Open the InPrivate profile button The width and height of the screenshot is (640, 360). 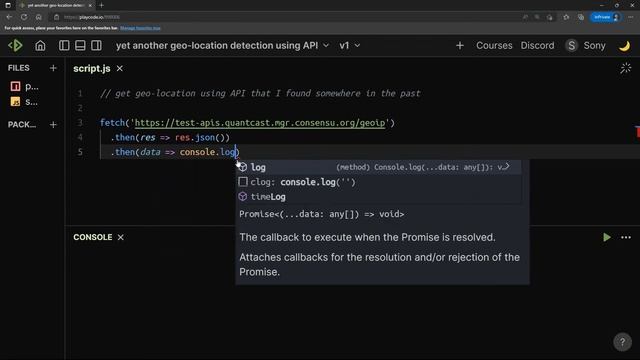coord(606,17)
